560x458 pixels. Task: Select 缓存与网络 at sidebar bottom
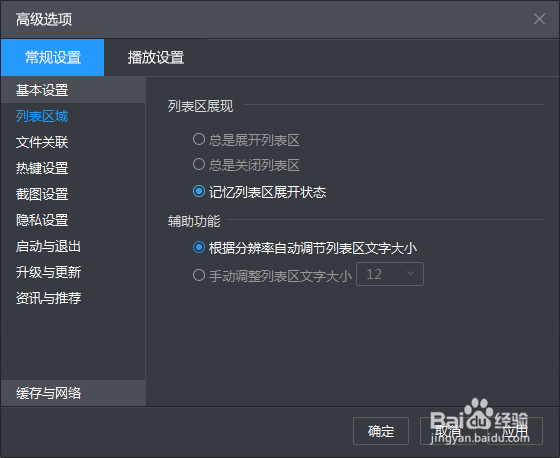(x=73, y=393)
